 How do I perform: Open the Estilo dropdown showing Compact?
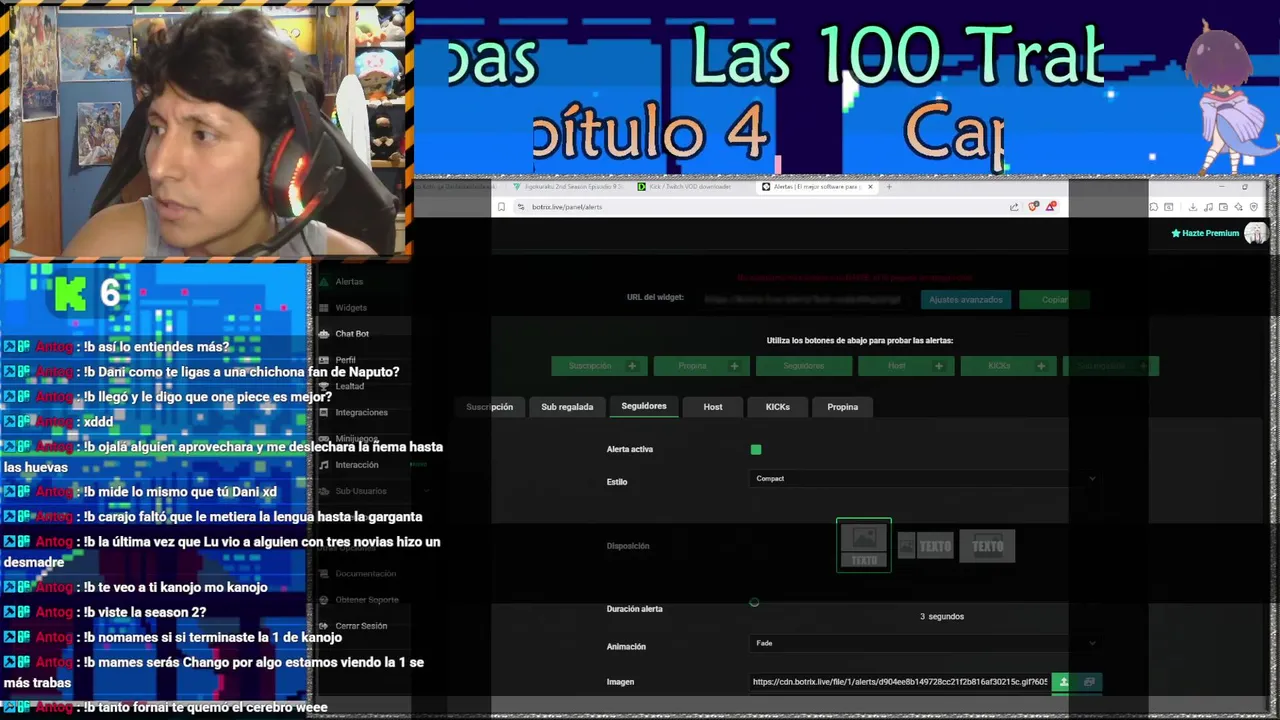[925, 479]
